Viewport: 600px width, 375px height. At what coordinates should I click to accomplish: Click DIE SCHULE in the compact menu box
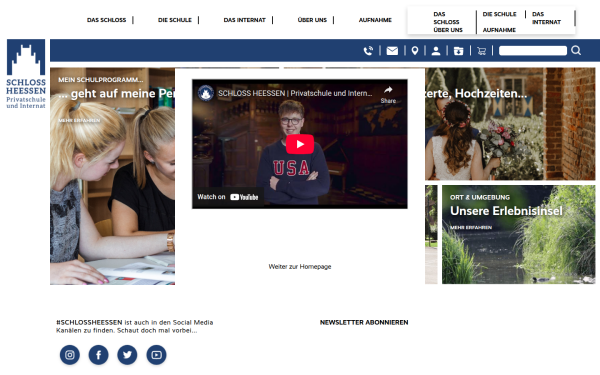(499, 14)
